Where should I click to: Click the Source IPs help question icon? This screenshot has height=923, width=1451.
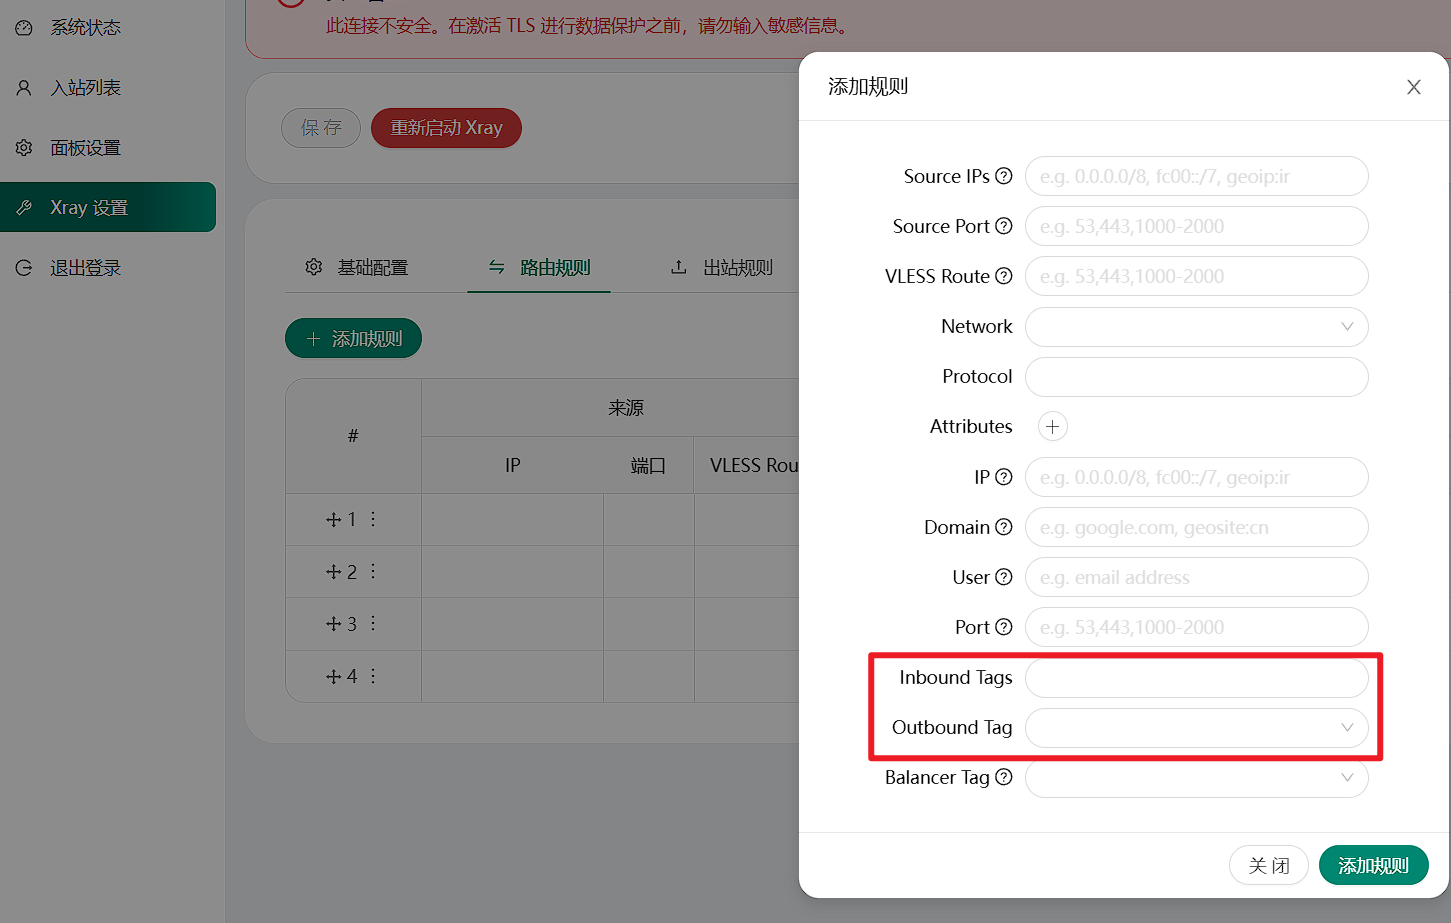tap(1004, 176)
